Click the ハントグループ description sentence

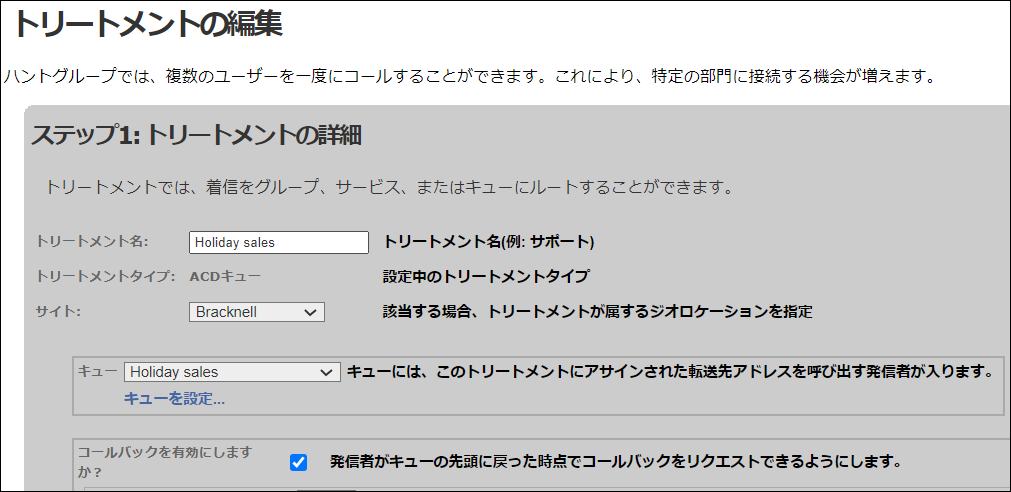470,77
